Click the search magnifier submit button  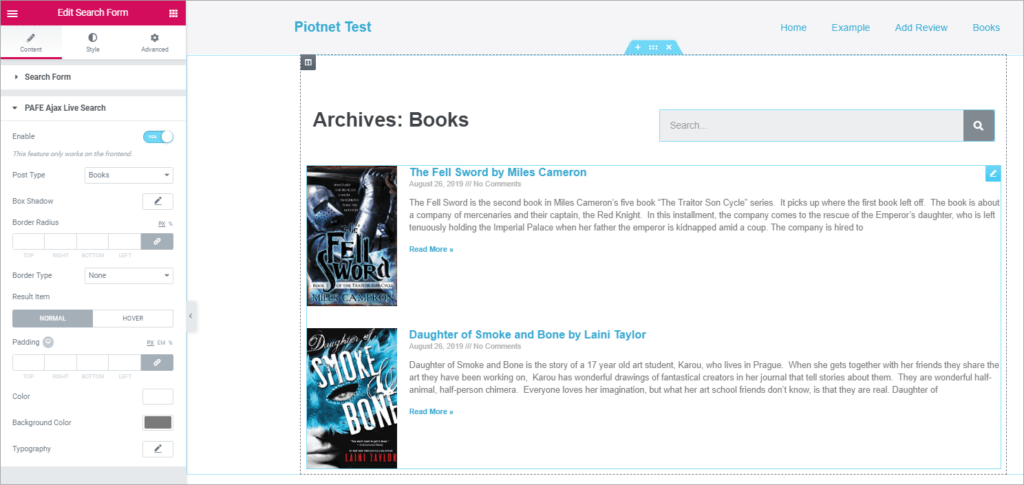pyautogui.click(x=978, y=126)
